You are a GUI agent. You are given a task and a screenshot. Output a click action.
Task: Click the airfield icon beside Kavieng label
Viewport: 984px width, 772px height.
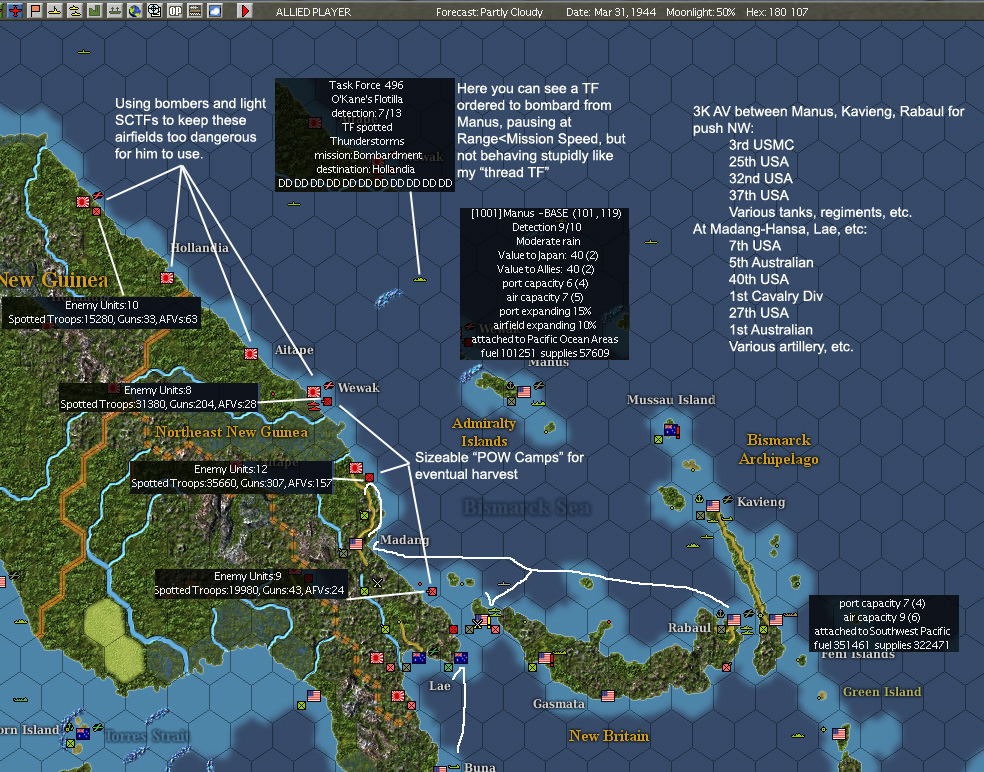pos(727,500)
